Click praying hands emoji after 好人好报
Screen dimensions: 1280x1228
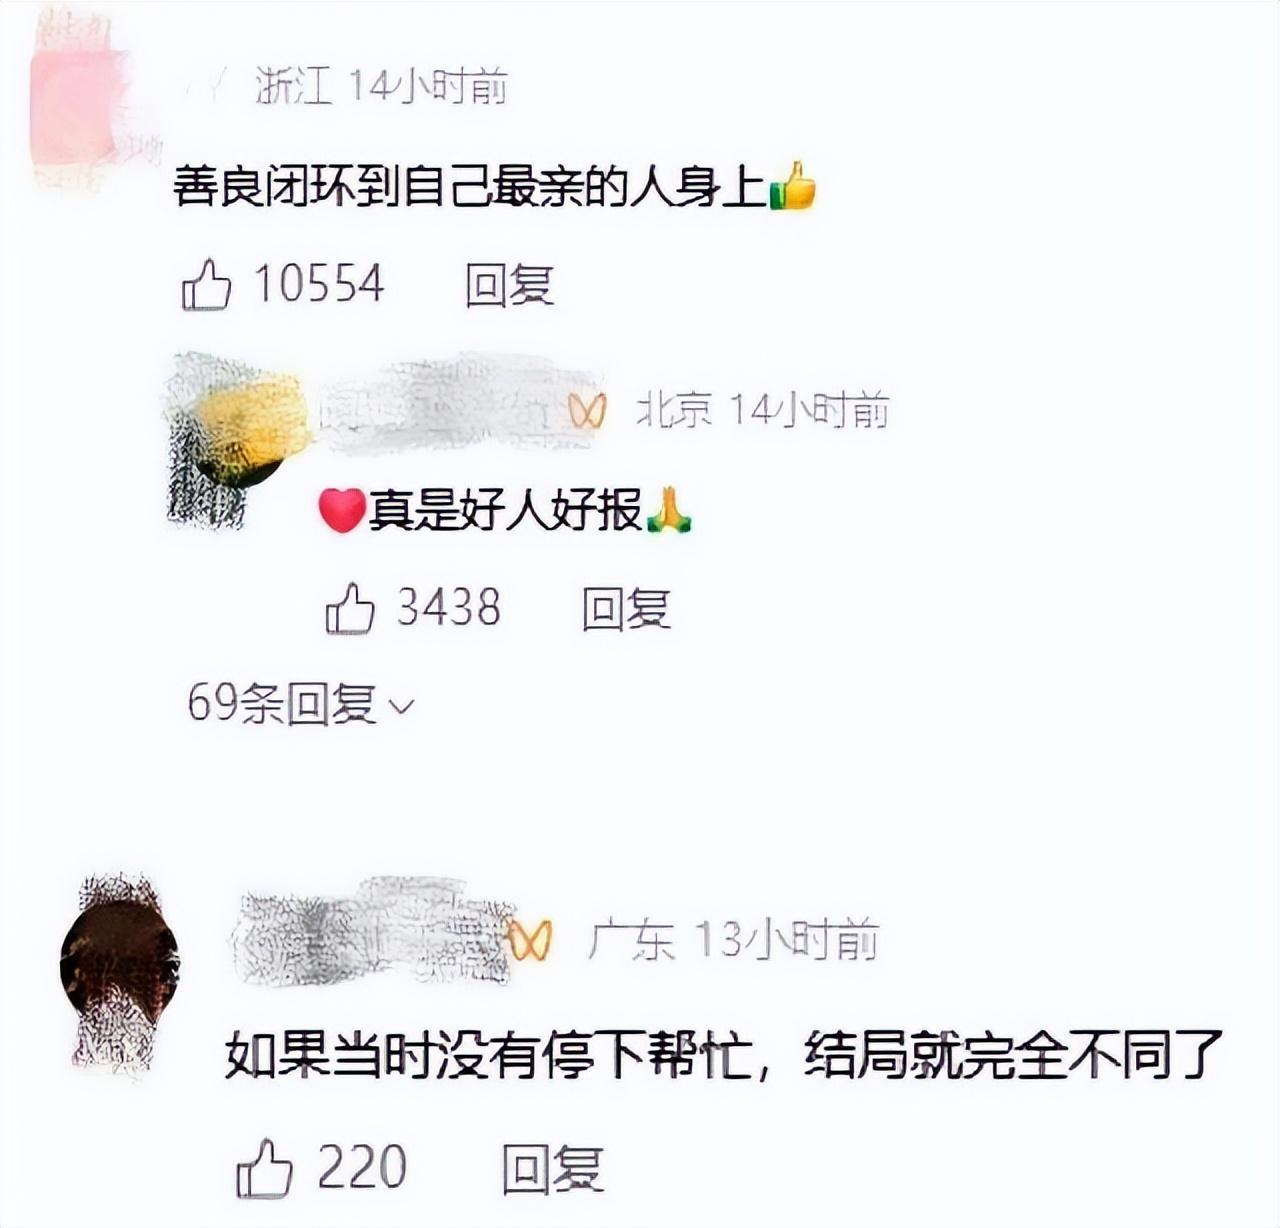[x=669, y=510]
